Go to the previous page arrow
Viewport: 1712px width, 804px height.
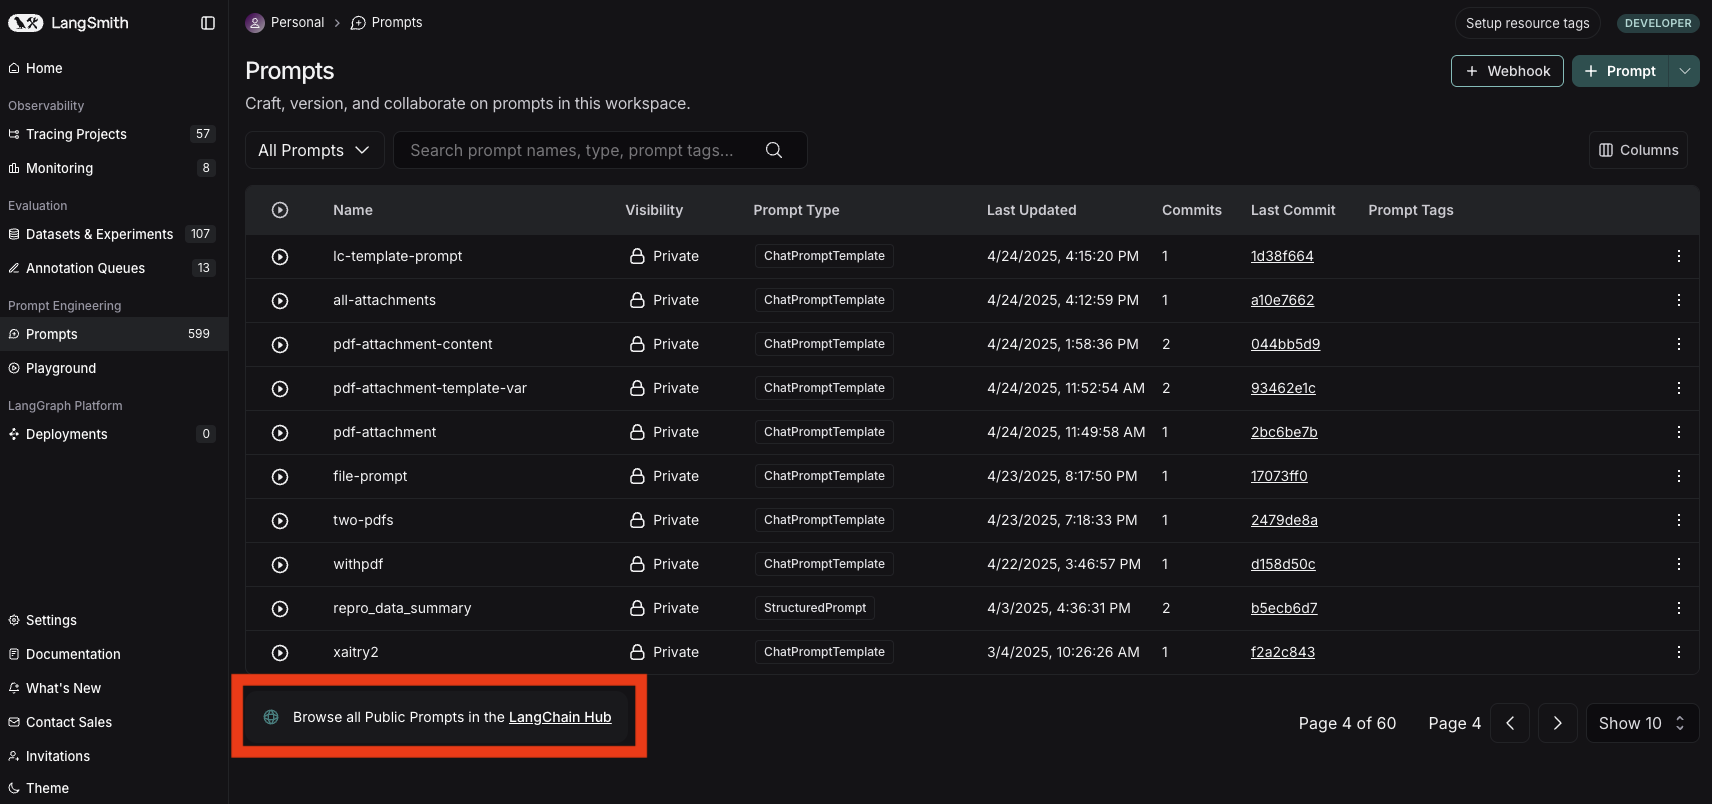pyautogui.click(x=1510, y=723)
